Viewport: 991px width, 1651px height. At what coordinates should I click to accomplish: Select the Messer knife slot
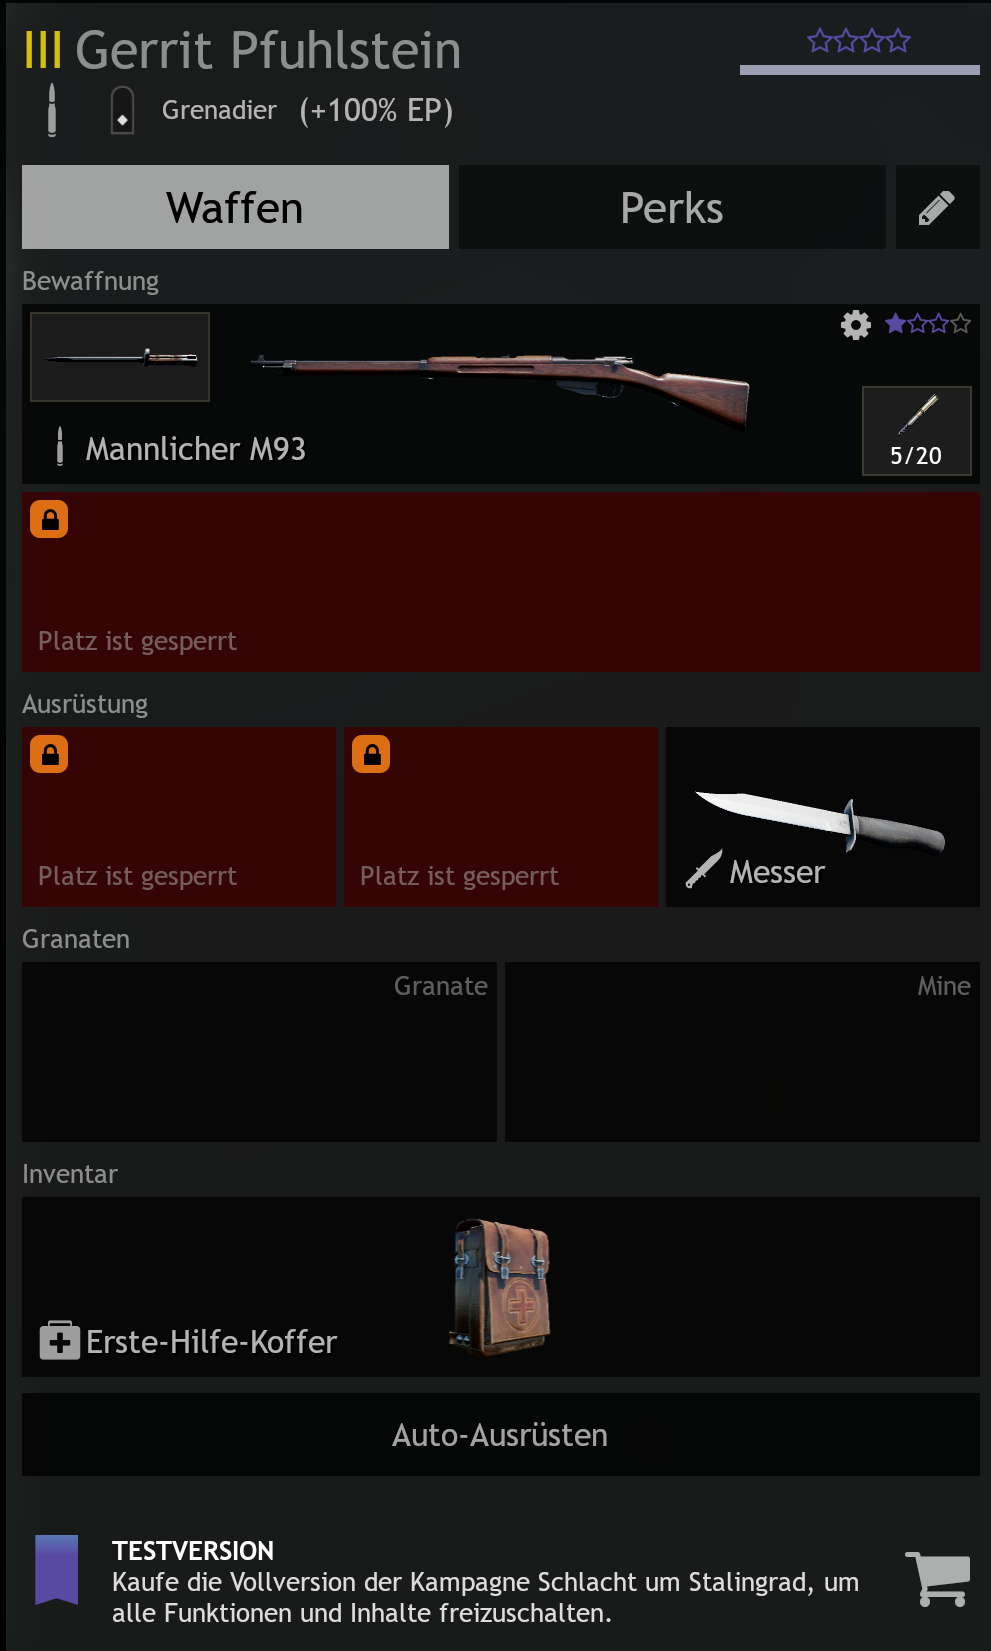pyautogui.click(x=823, y=817)
